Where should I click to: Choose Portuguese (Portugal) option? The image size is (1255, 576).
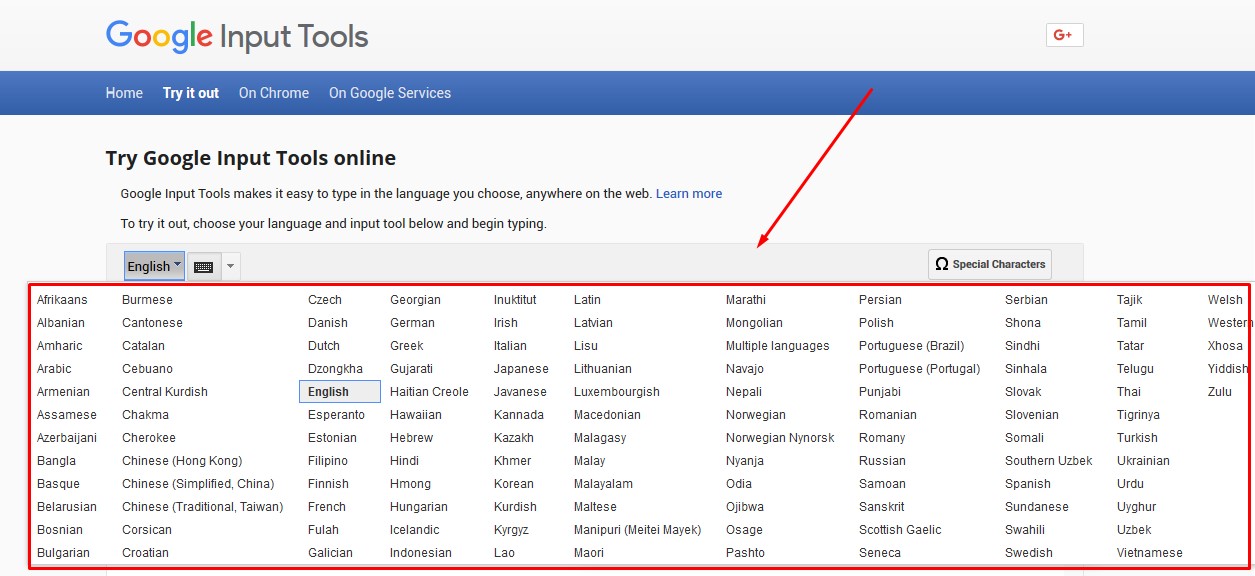[x=920, y=369]
